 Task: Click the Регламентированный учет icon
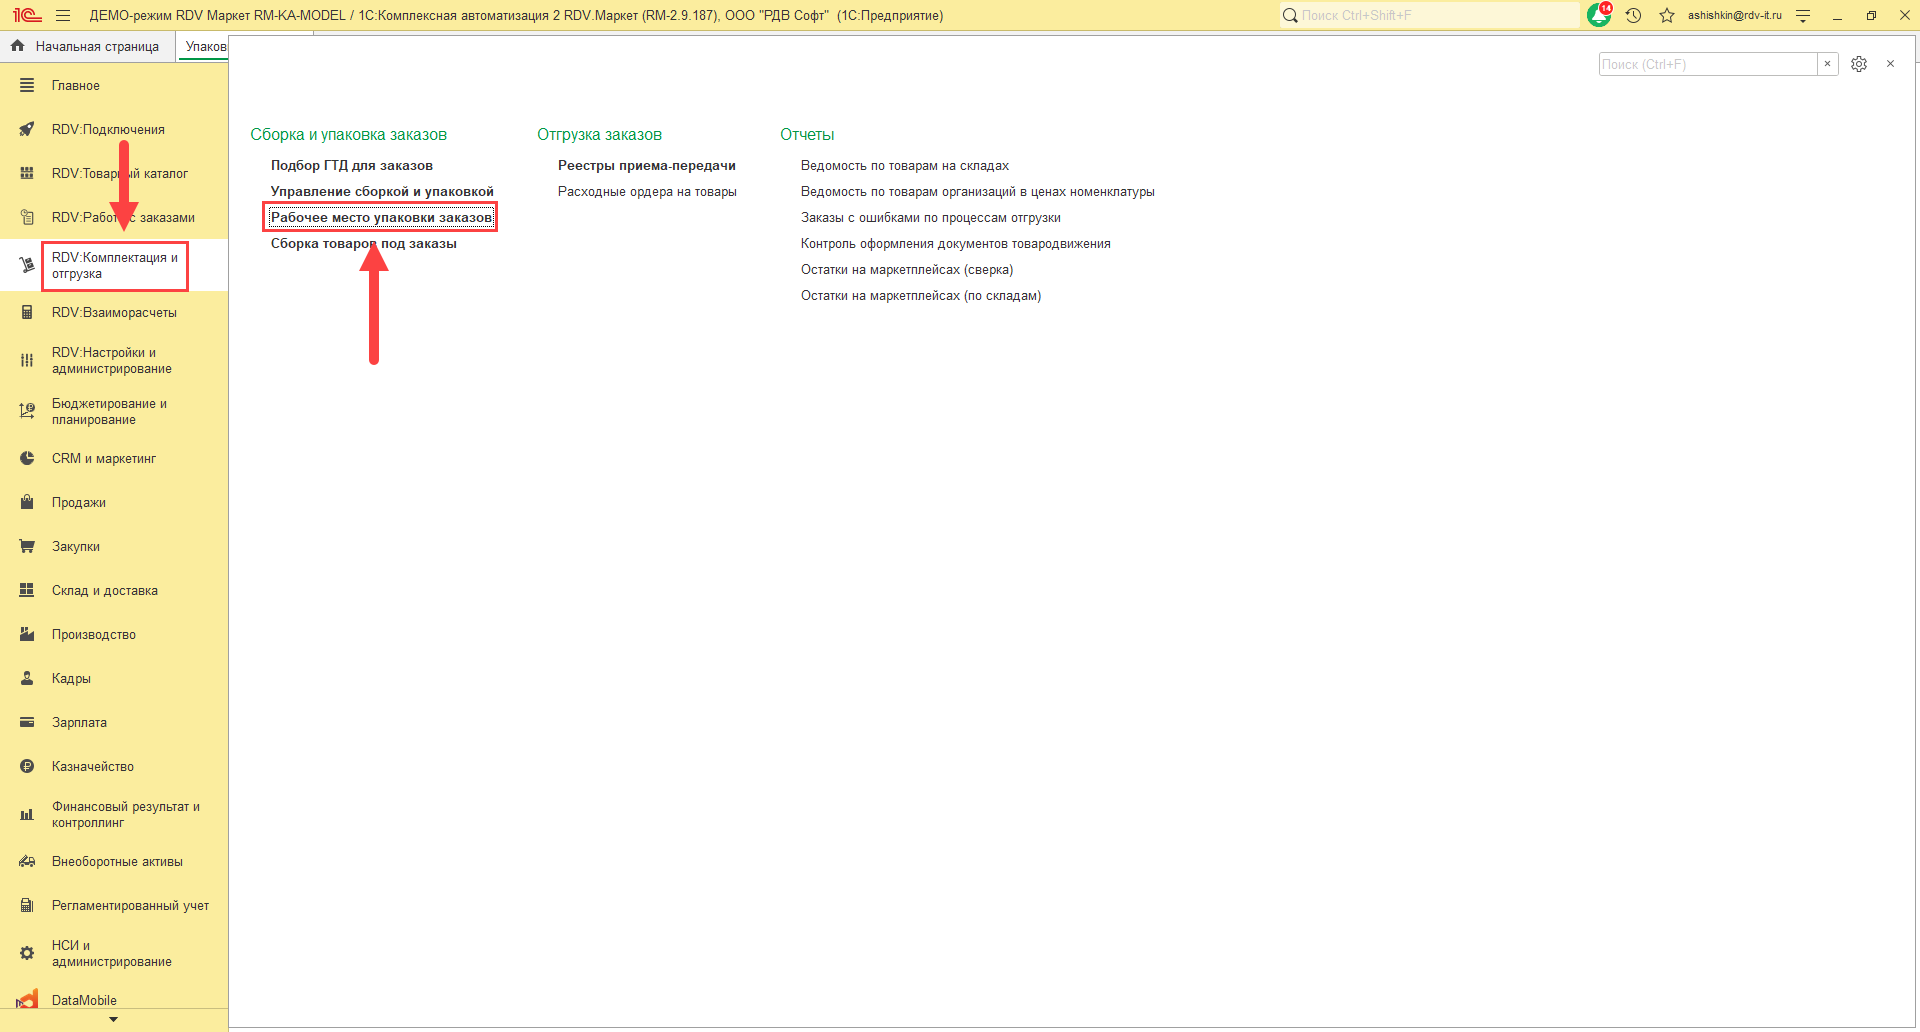pyautogui.click(x=27, y=905)
